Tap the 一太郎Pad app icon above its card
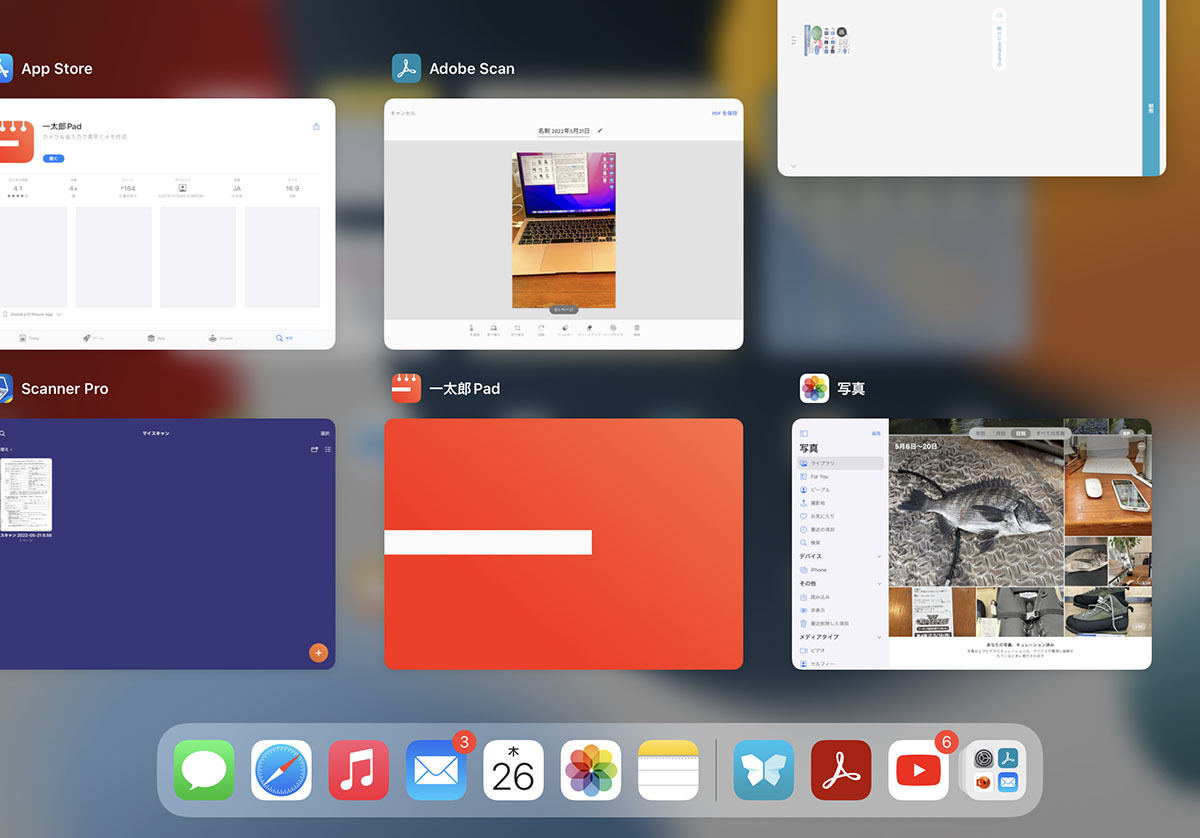Image resolution: width=1200 pixels, height=838 pixels. click(x=406, y=388)
